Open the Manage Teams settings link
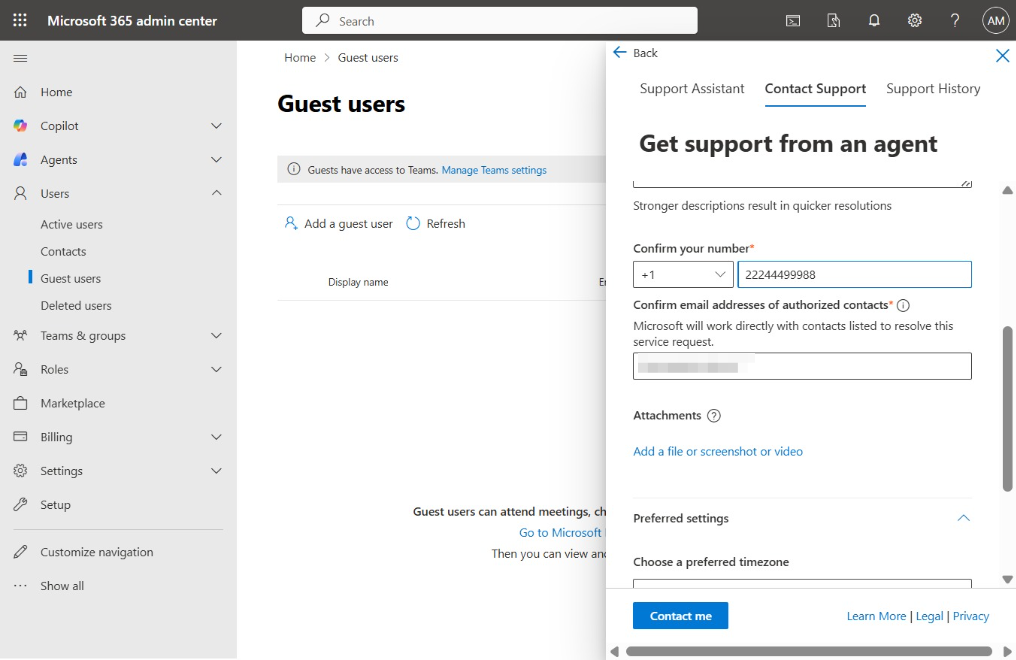Screen dimensions: 1016x660 (494, 170)
